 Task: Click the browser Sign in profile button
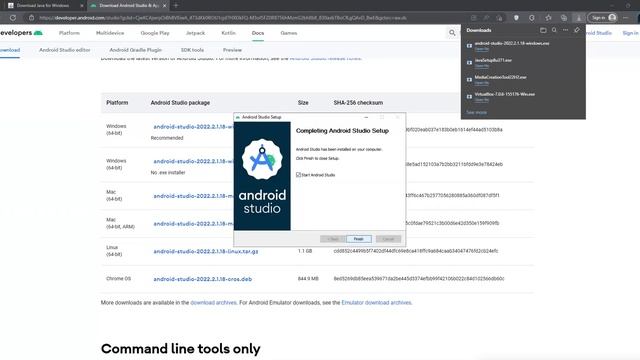coord(603,18)
